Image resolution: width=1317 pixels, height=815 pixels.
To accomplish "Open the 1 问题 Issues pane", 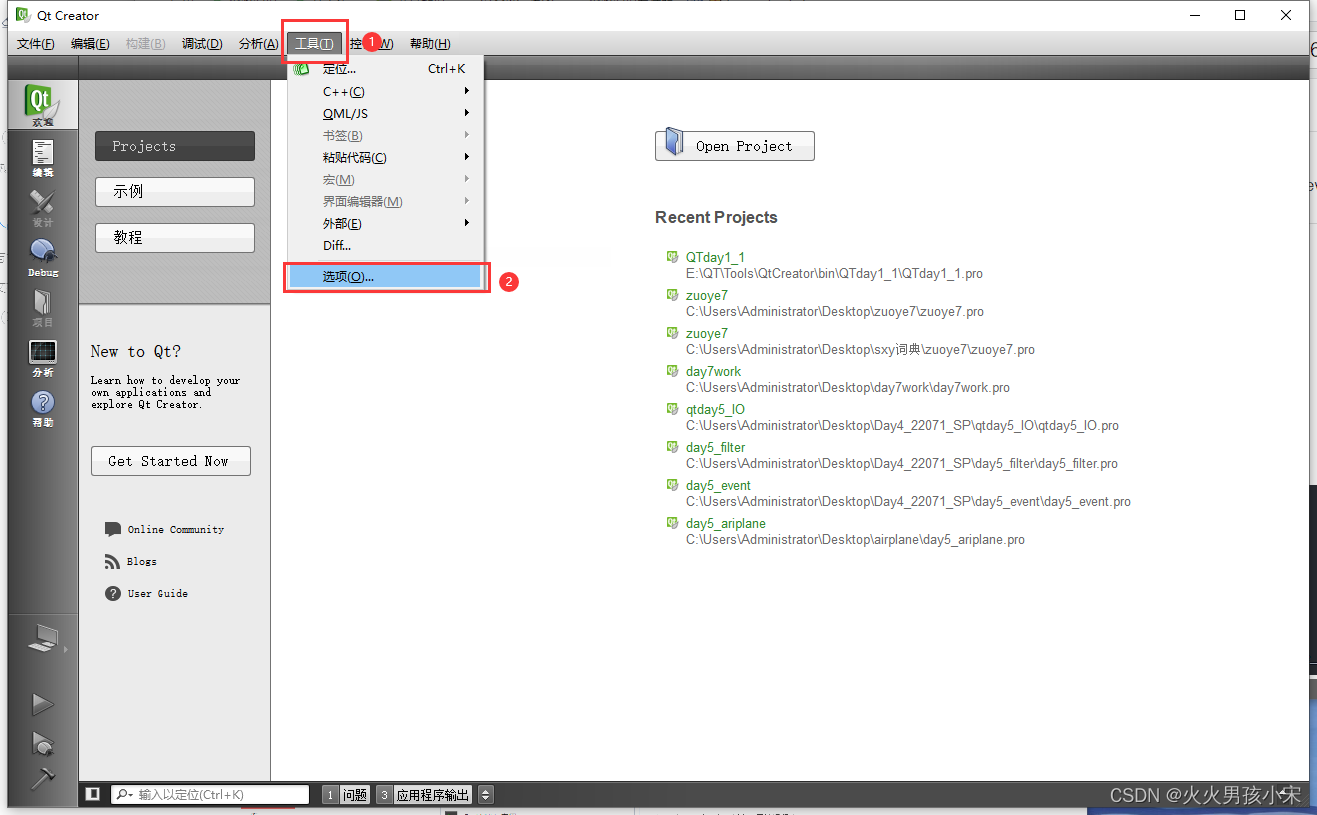I will tap(346, 795).
